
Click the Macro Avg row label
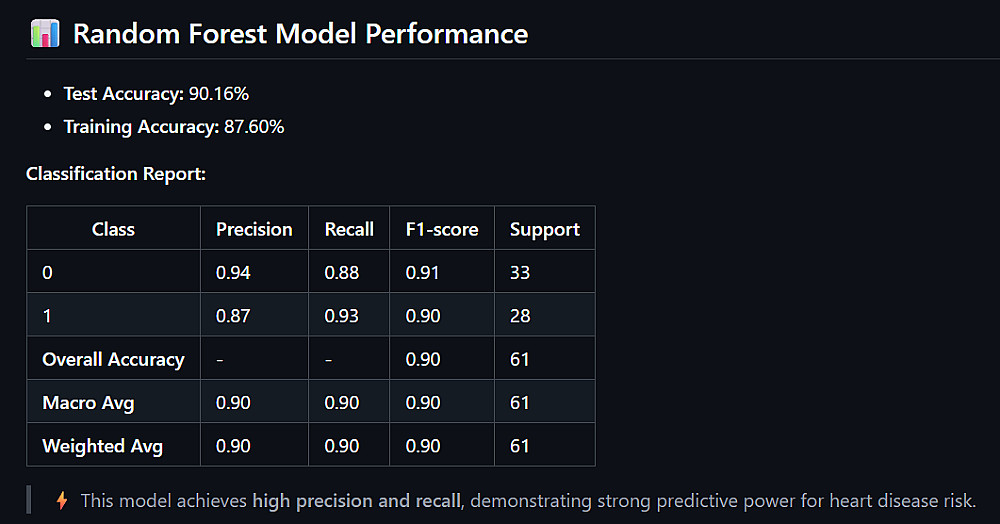coord(88,403)
